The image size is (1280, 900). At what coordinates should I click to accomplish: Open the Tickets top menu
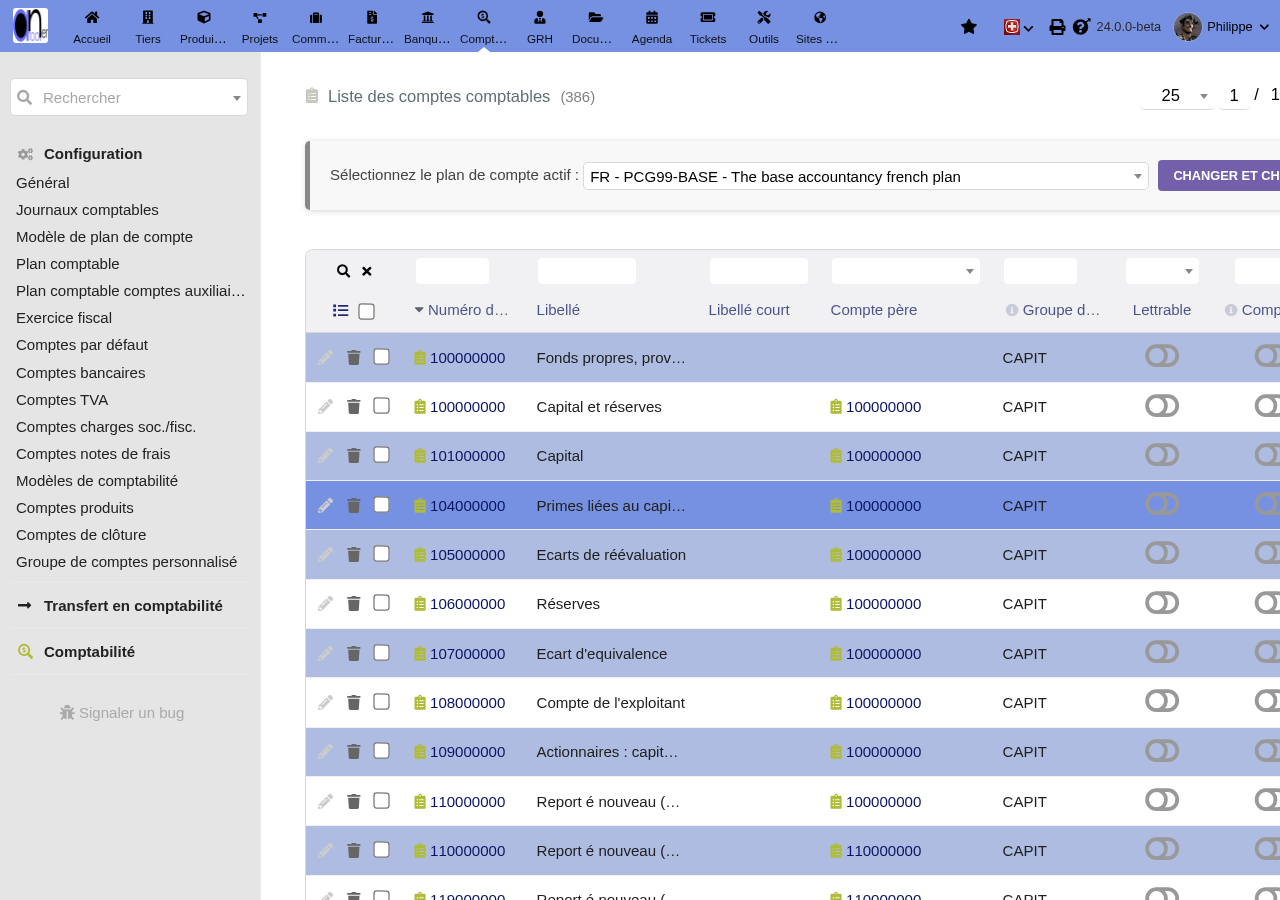pos(708,27)
